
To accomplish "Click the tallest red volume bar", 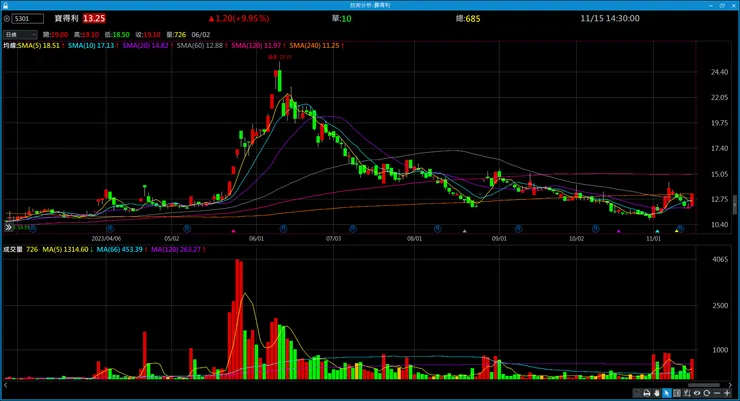I will tap(237, 319).
